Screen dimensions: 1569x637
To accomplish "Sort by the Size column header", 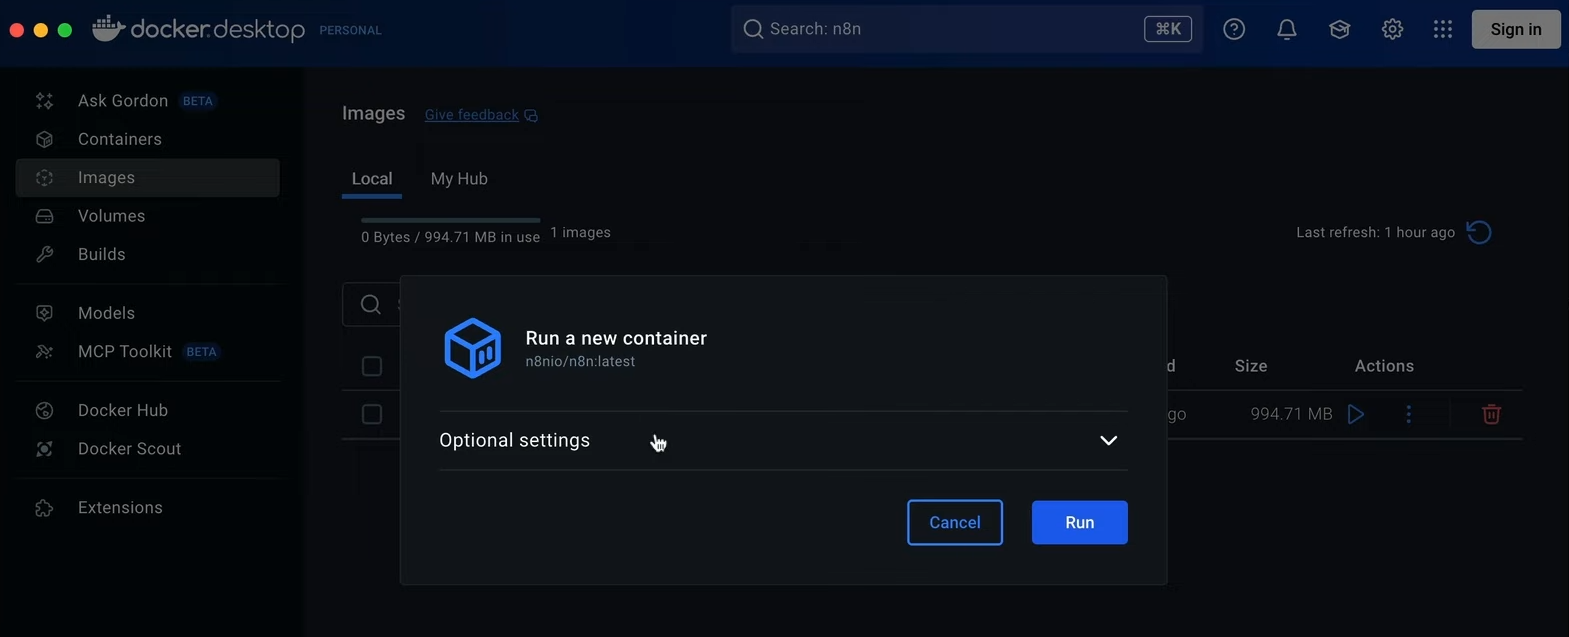I will click(x=1251, y=366).
